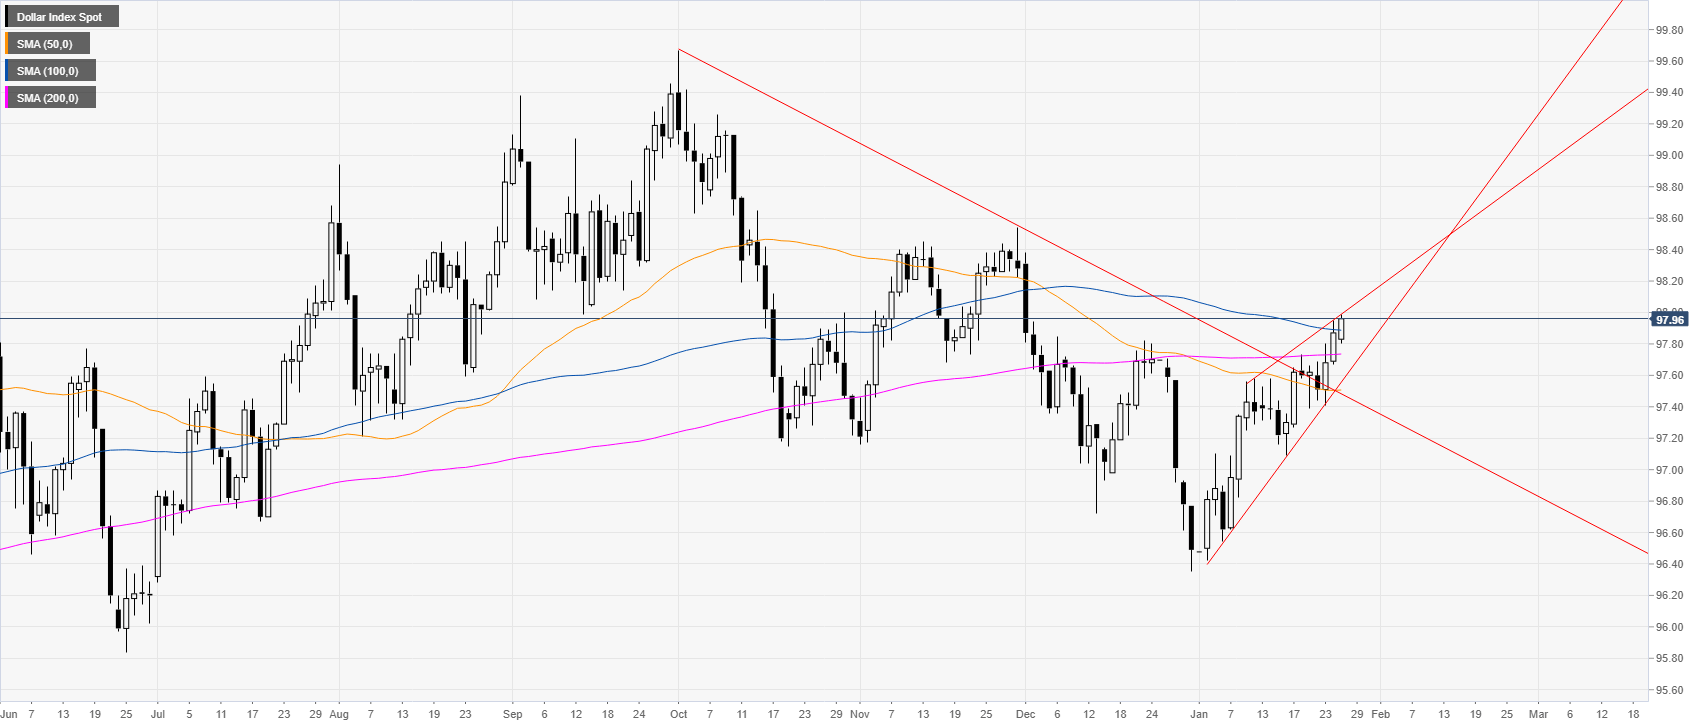Click the 98.20 price axis label

coord(1669,282)
